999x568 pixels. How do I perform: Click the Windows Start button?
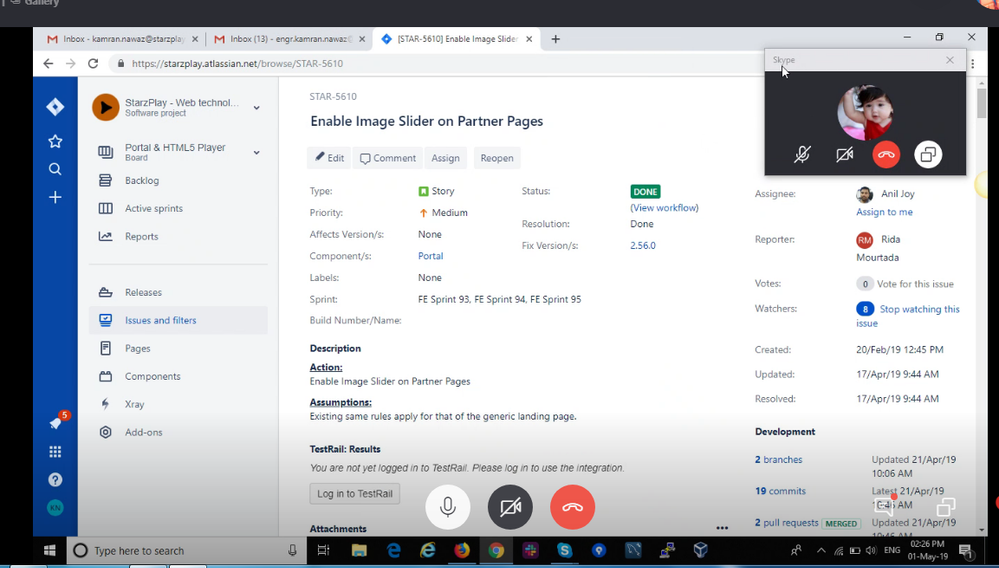[x=50, y=550]
